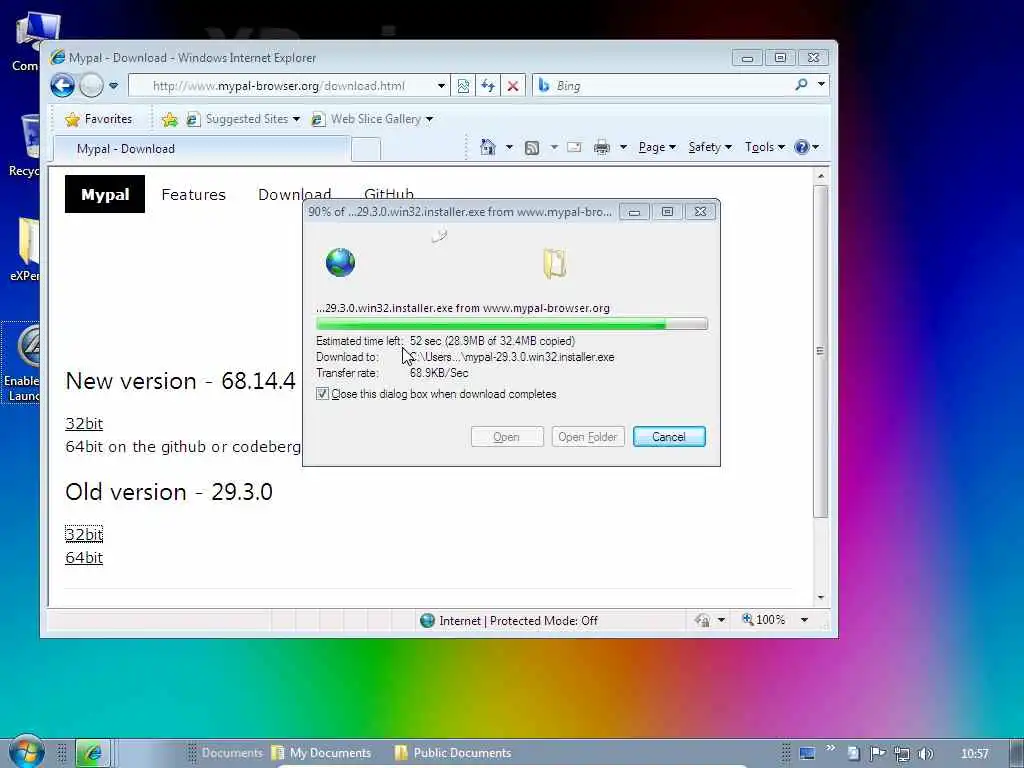Screen dimensions: 1024x768
Task: Toggle Compatibility View icon
Action: tap(463, 86)
